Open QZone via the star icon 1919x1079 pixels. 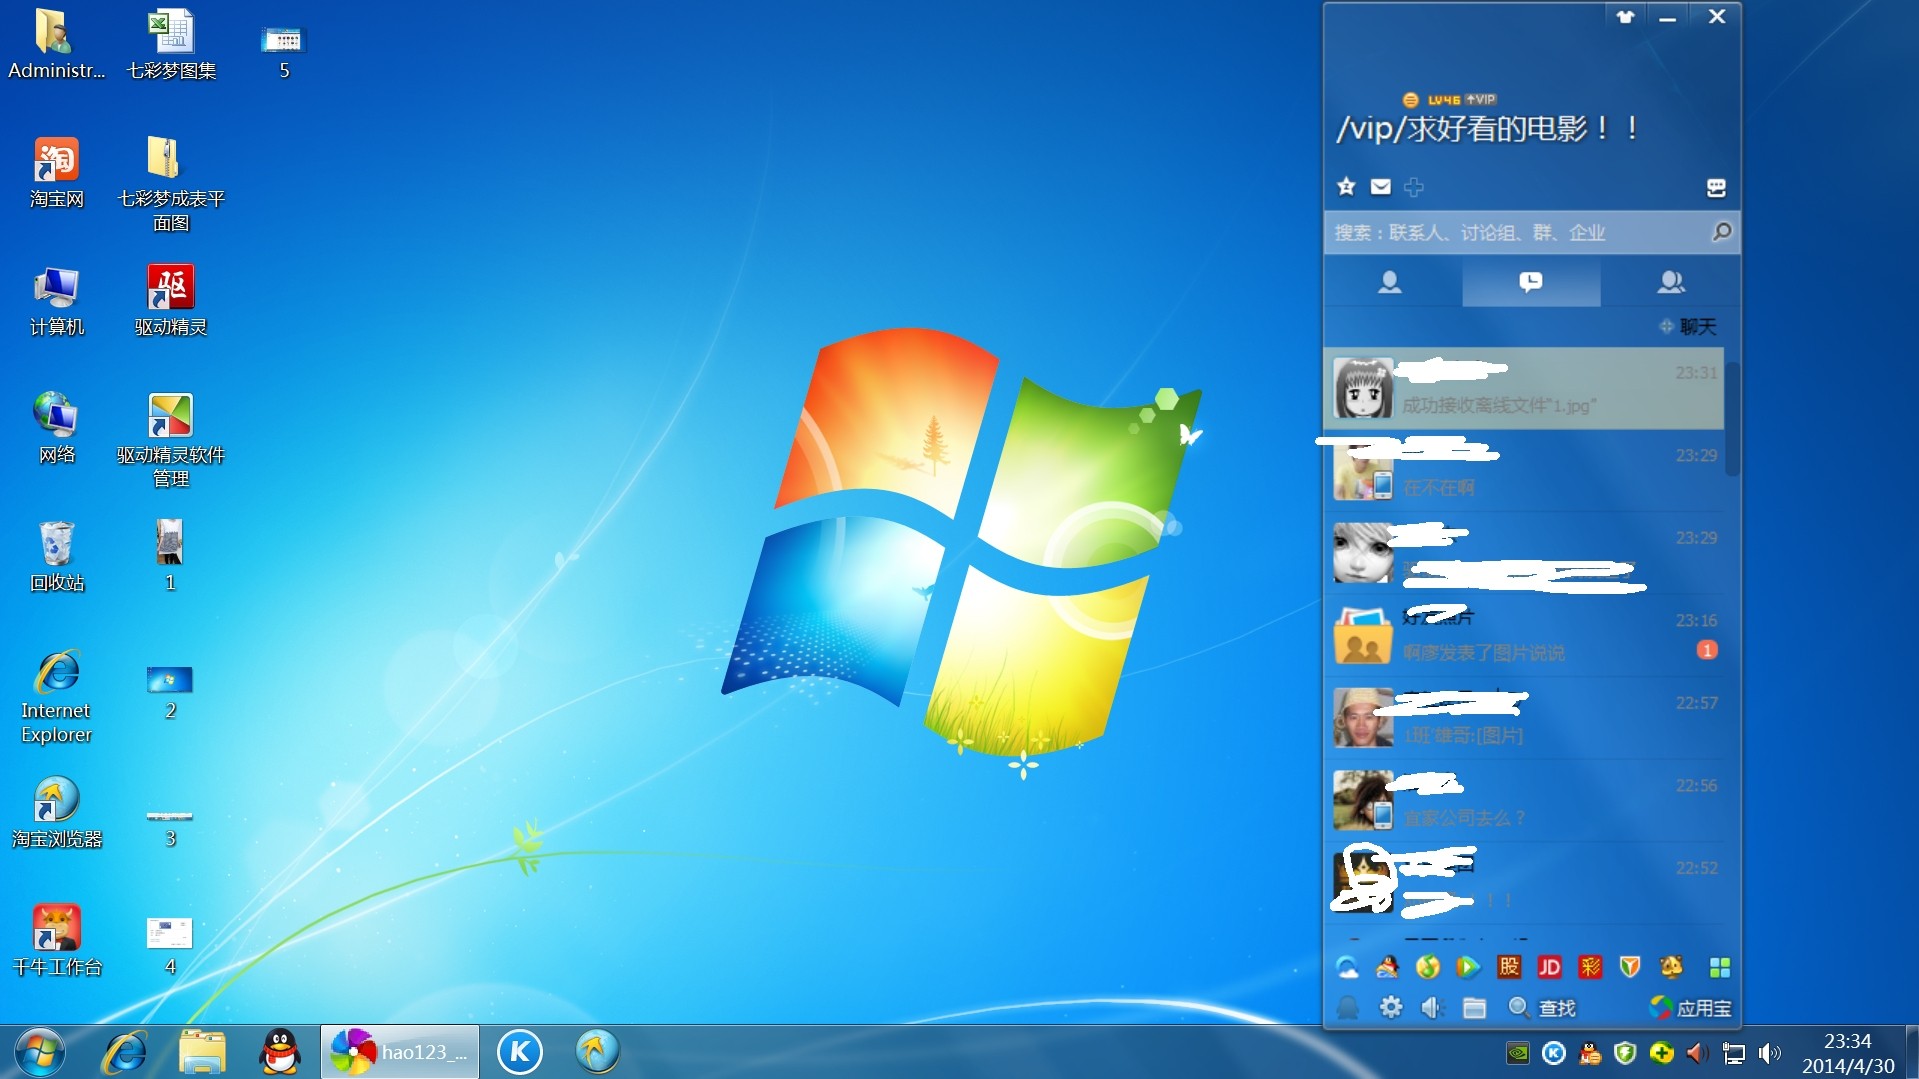1346,187
